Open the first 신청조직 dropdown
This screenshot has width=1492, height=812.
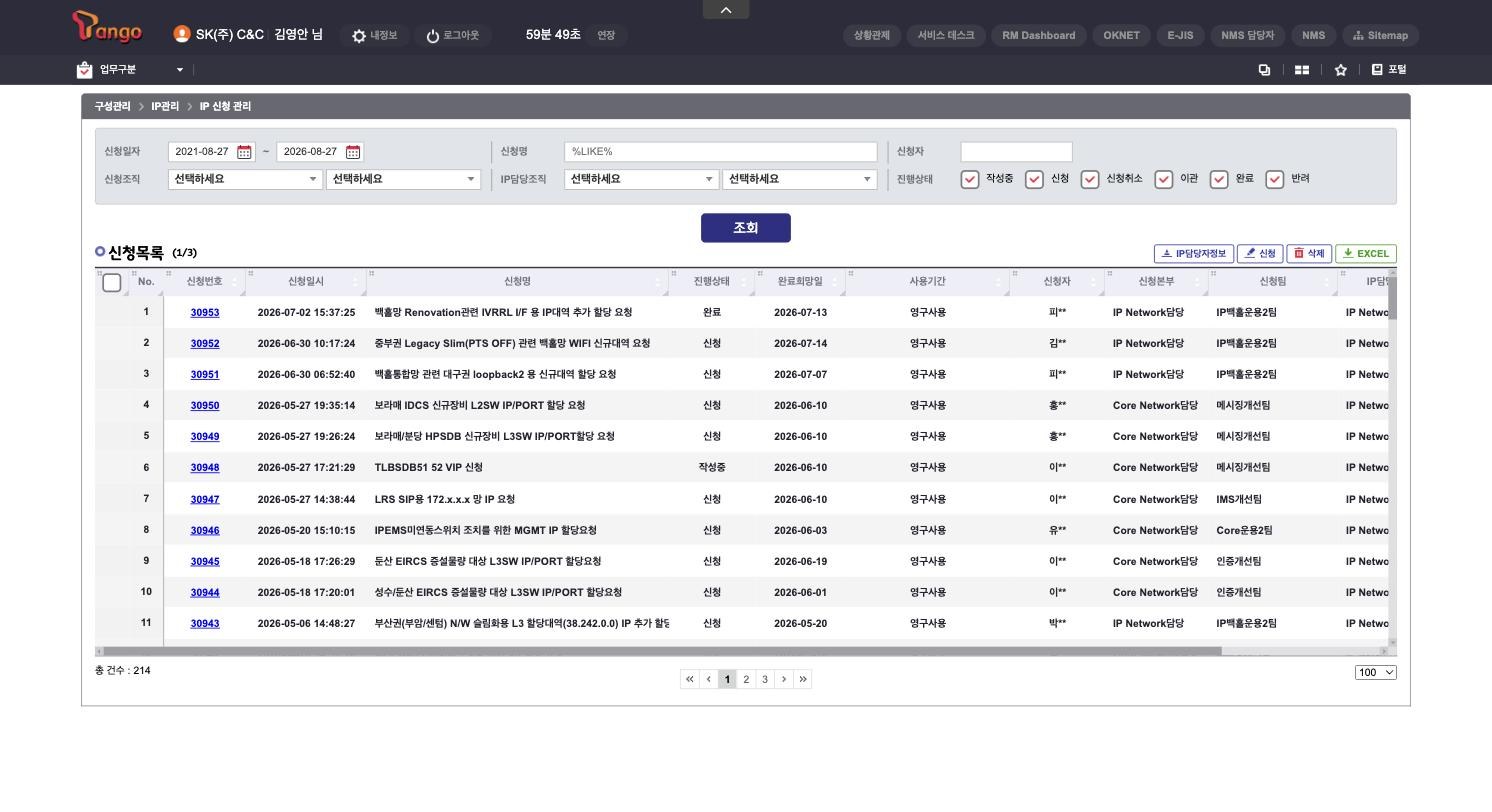pos(245,179)
